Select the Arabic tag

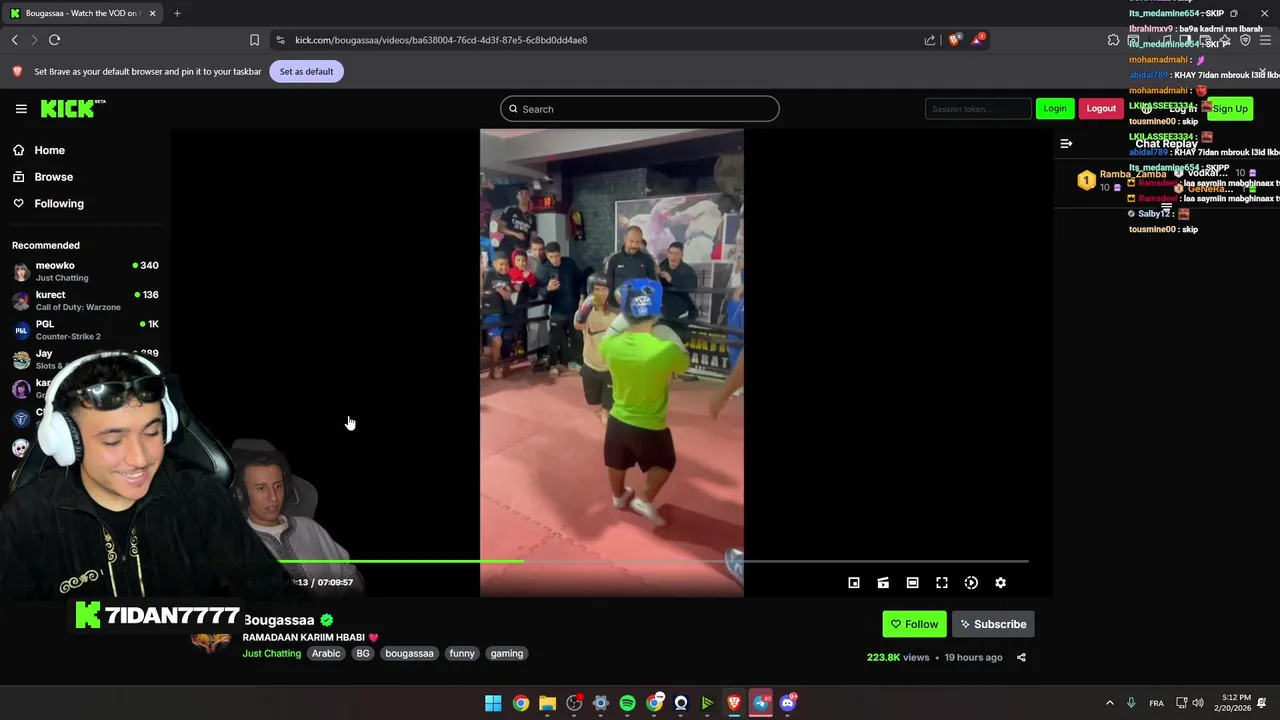coord(326,653)
